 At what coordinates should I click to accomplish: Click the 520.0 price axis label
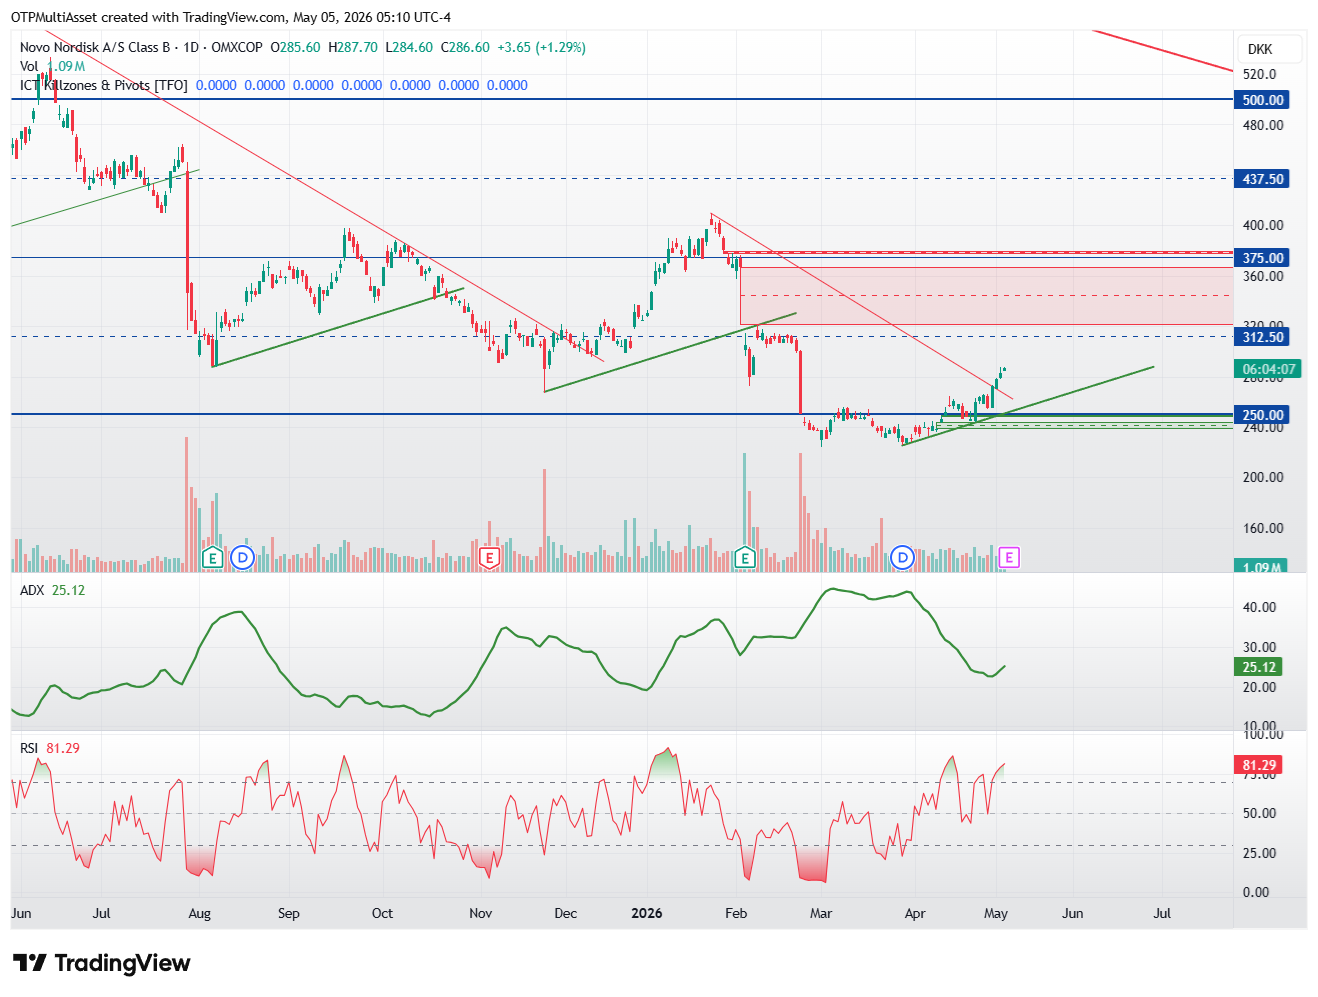1259,74
